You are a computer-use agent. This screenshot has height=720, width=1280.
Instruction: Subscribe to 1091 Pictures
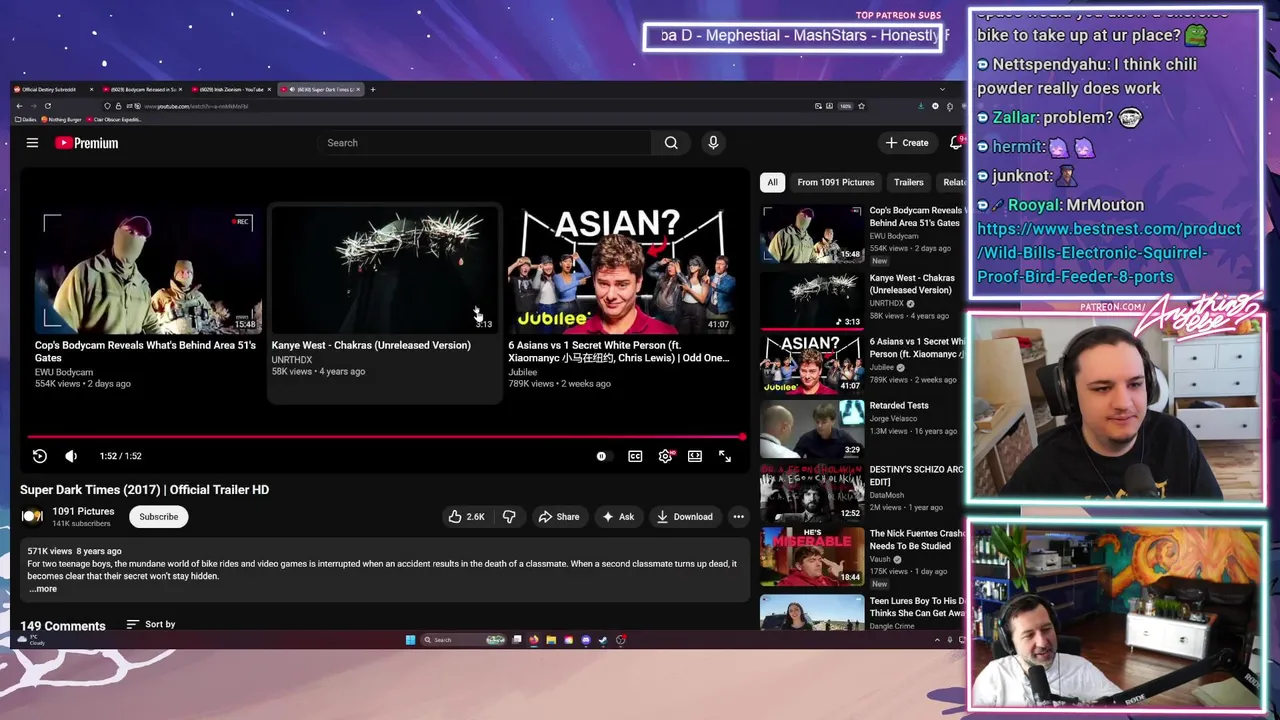158,517
